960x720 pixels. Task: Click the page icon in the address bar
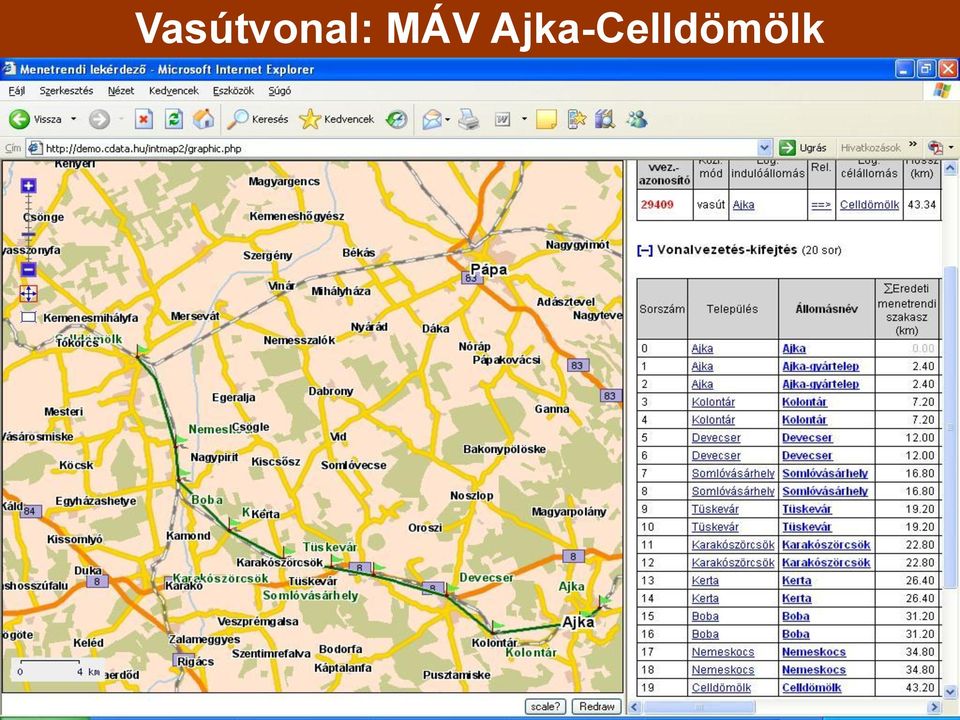coord(35,148)
